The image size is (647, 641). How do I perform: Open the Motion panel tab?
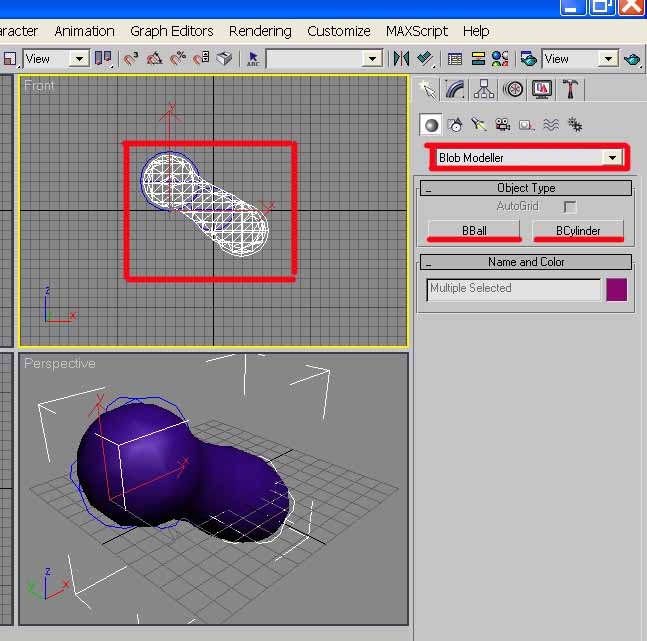pos(513,90)
